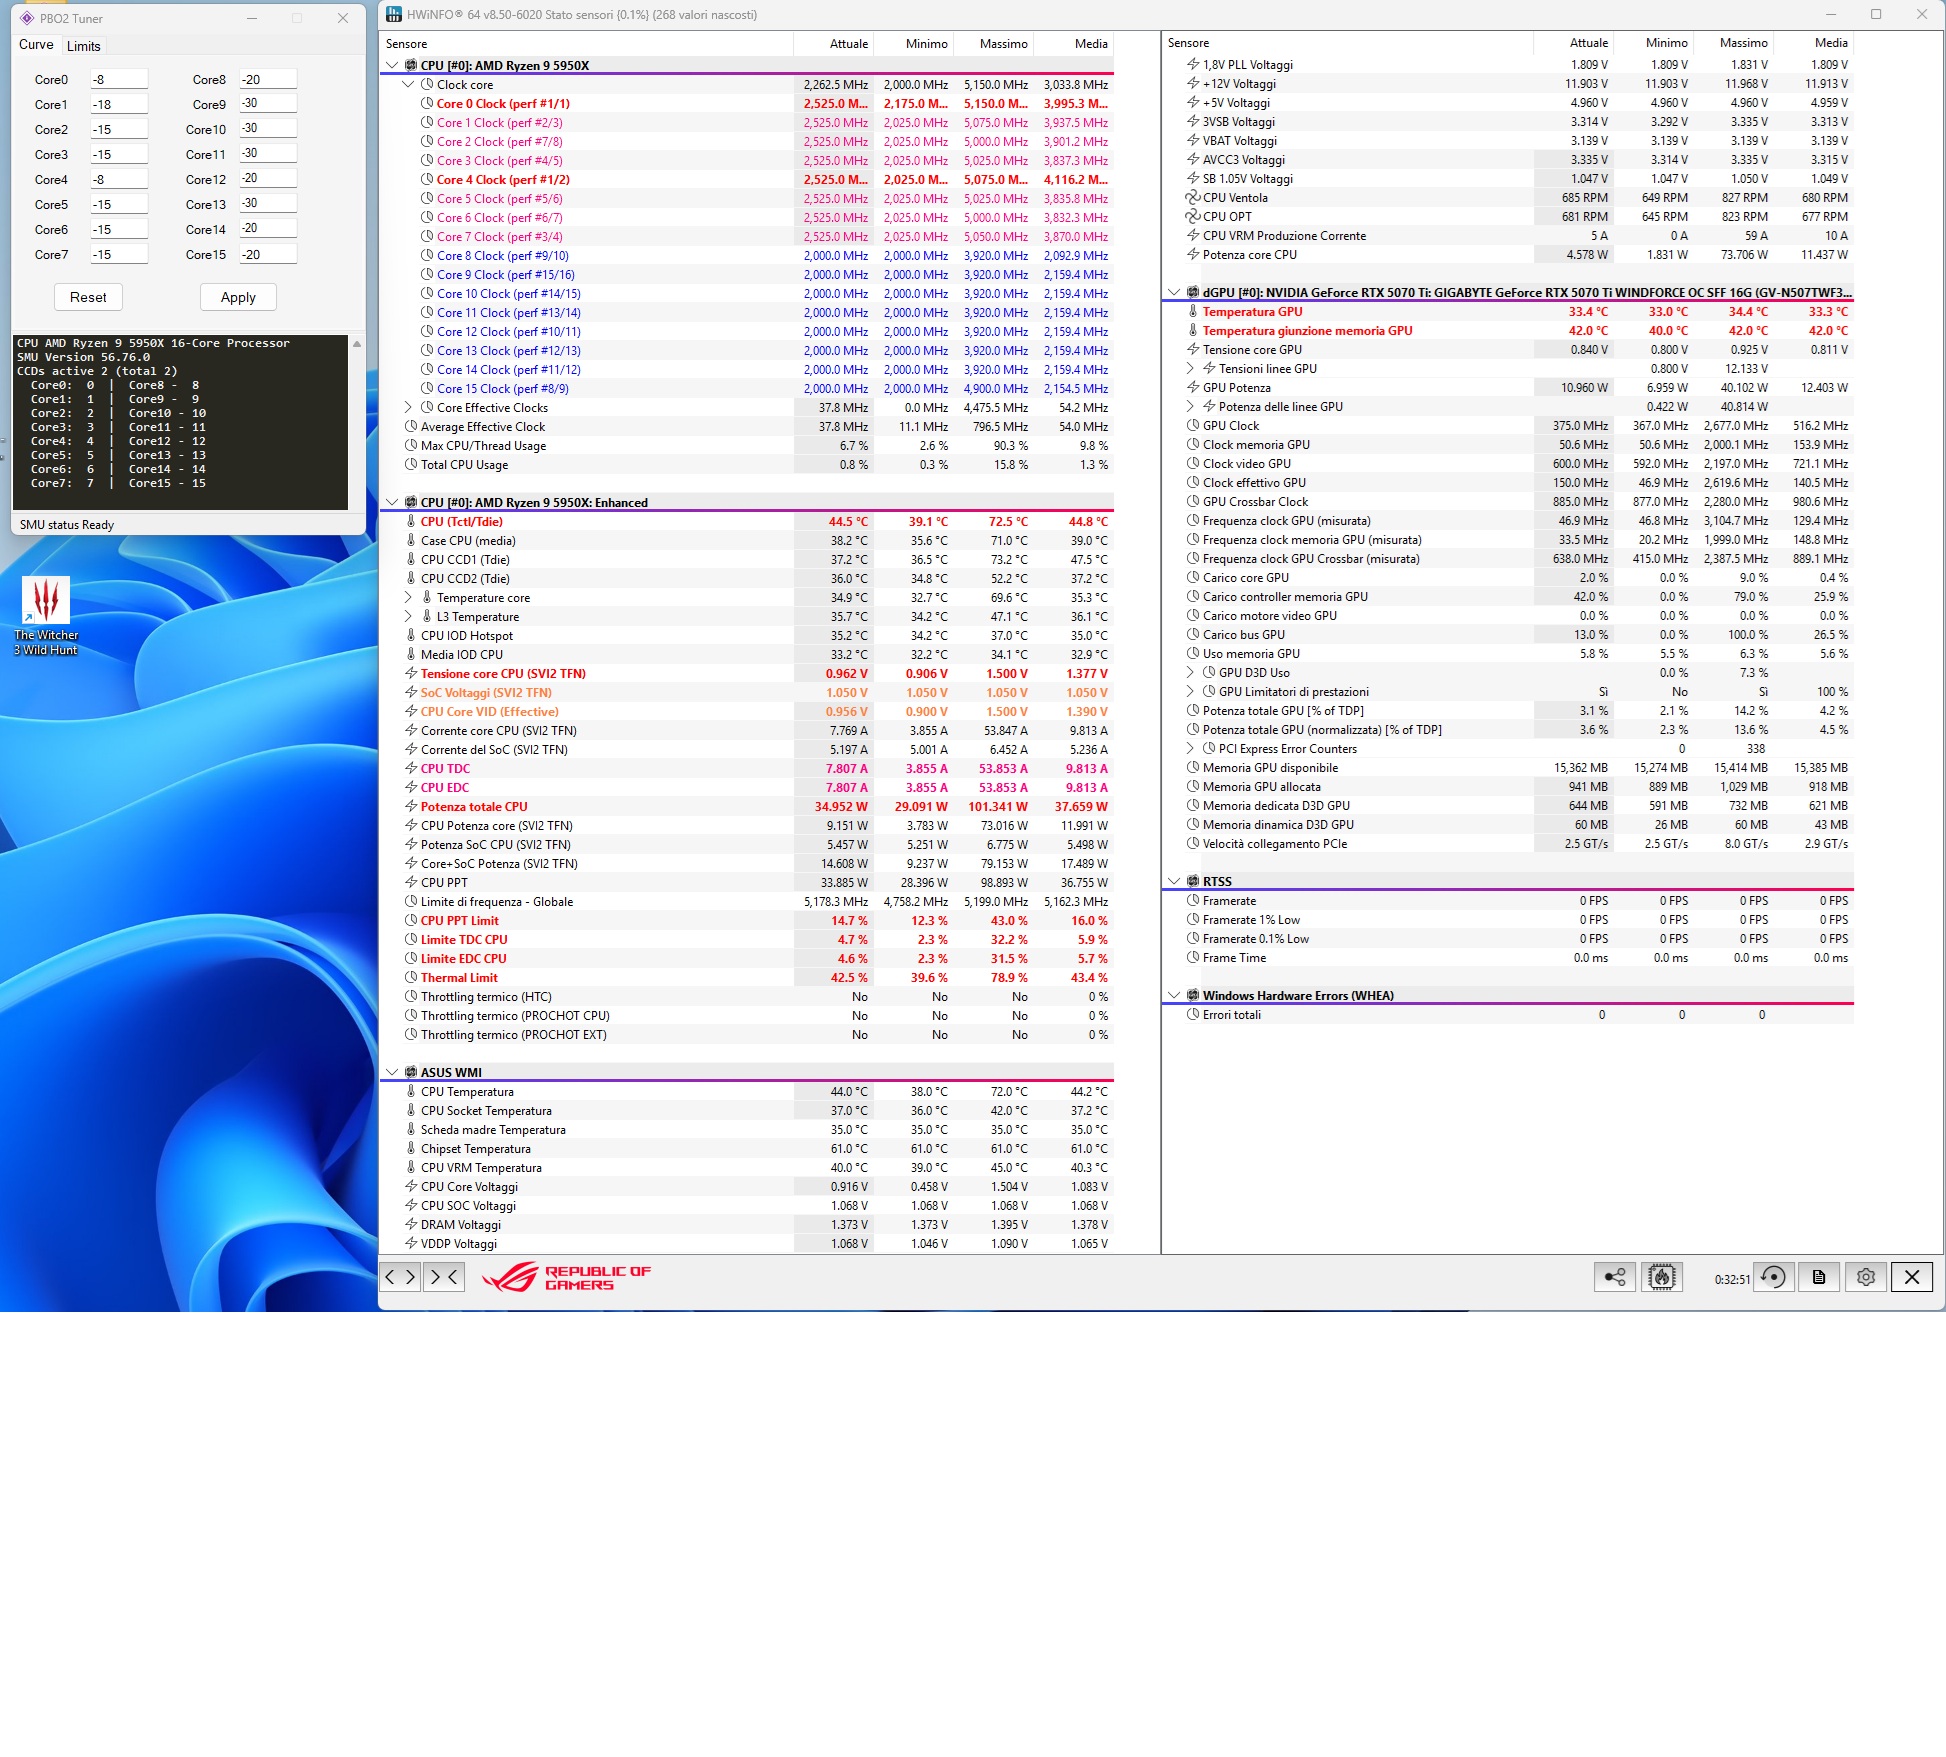Collapse the AMD Ryzen 9 5950X: Enhanced group
The width and height of the screenshot is (1946, 1757).
coord(391,503)
